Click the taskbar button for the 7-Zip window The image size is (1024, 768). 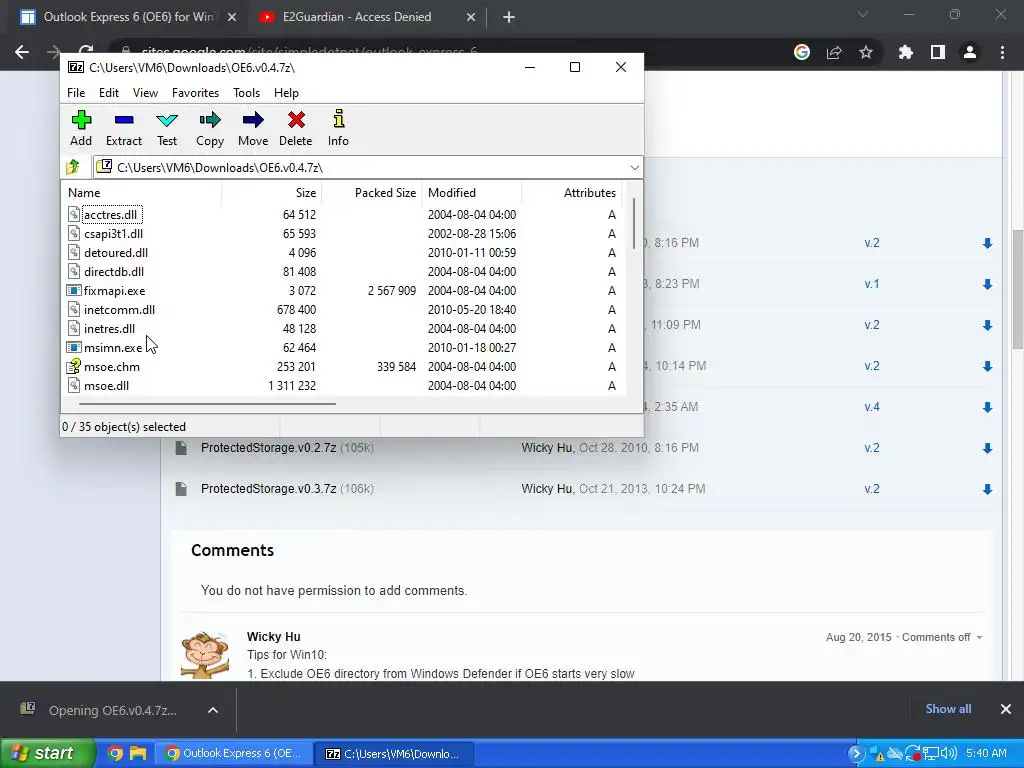(394, 754)
